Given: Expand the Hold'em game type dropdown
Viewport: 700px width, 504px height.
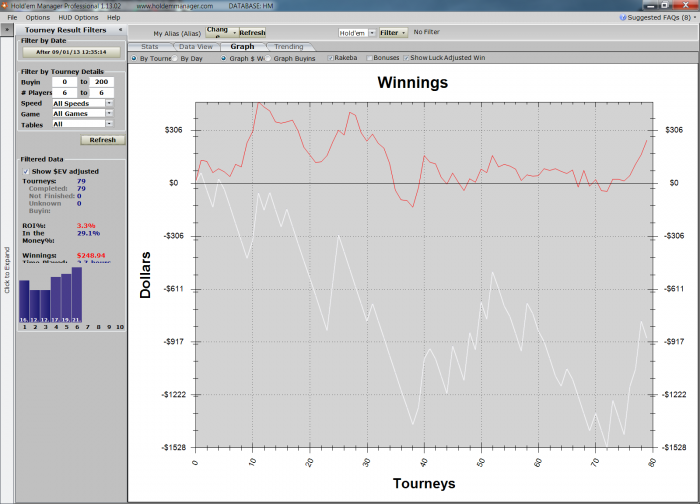Looking at the screenshot, I should 372,33.
